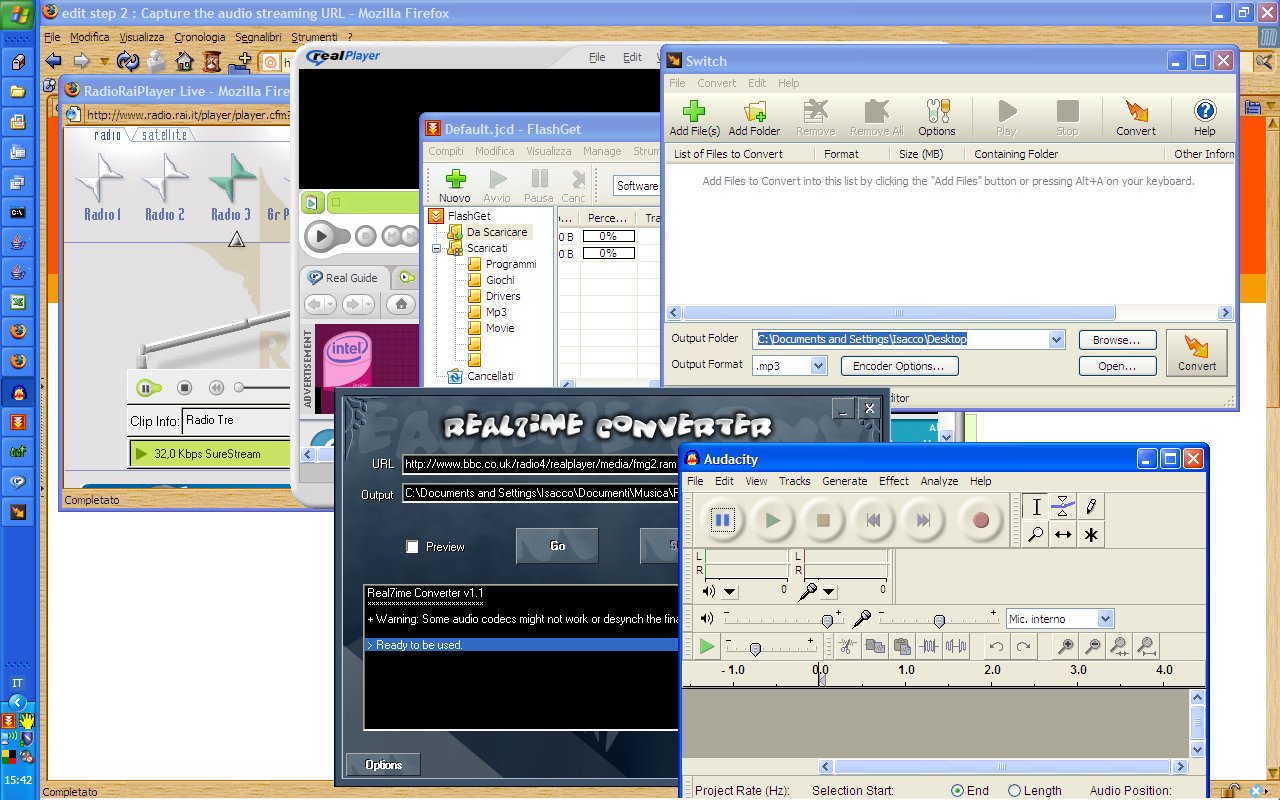
Task: Select the Audacity Multi-tool asterisk
Action: point(1091,535)
